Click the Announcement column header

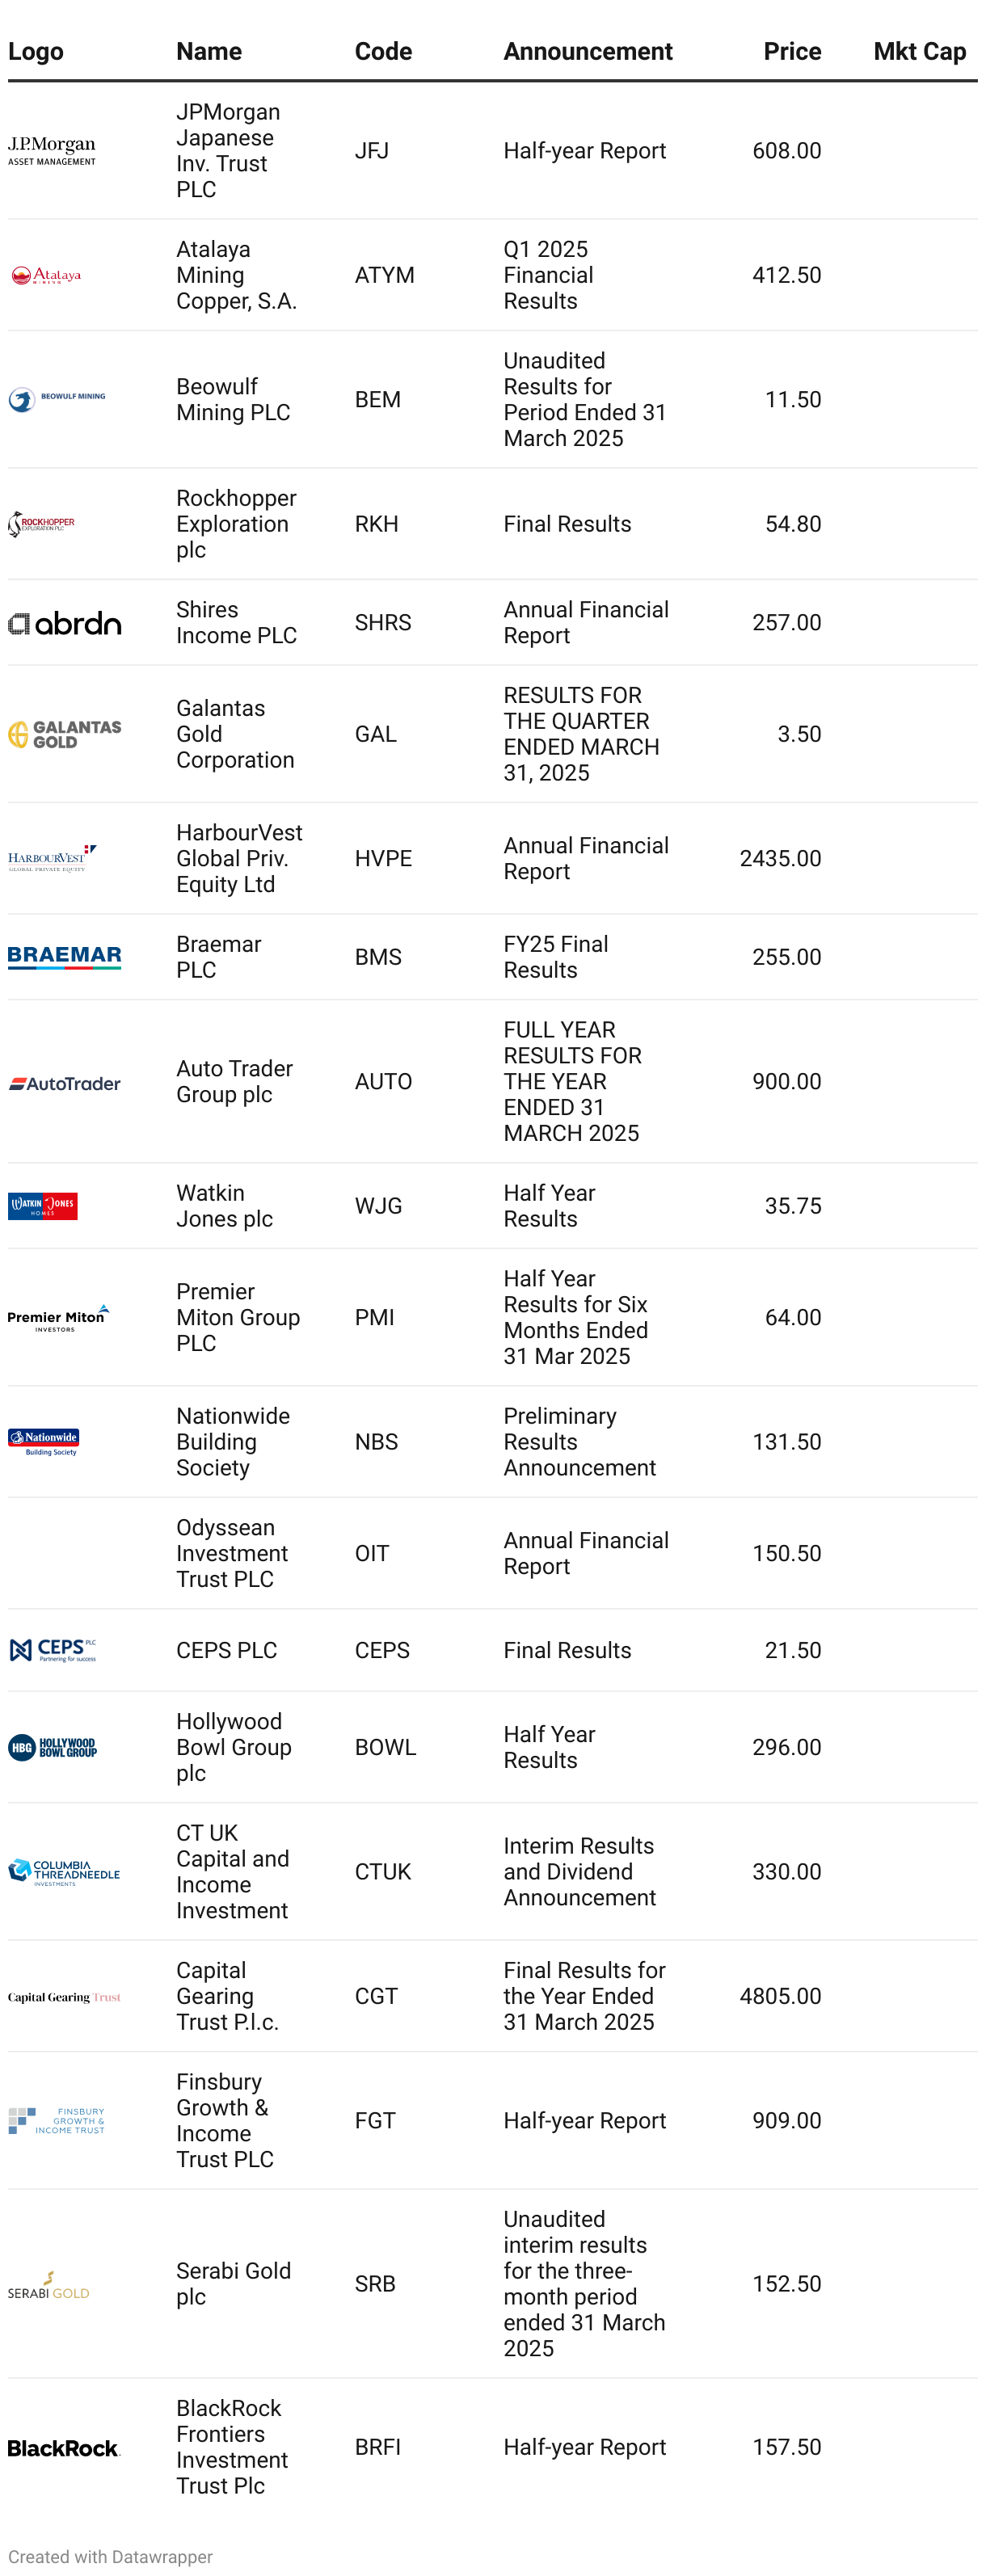pos(587,51)
